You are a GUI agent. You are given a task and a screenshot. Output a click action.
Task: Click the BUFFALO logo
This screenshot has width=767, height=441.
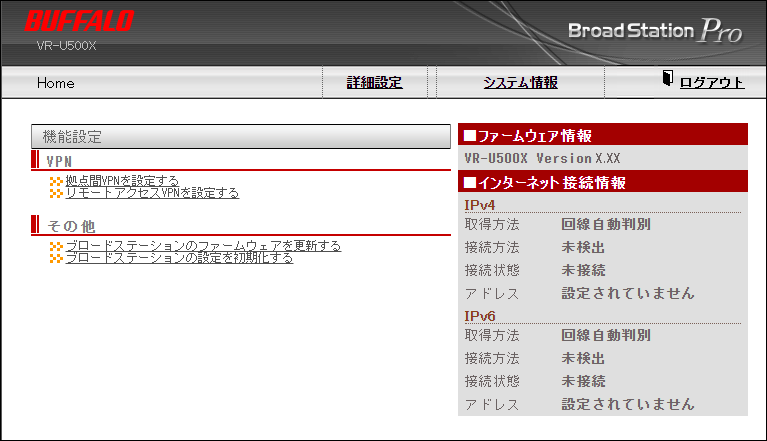[x=79, y=22]
